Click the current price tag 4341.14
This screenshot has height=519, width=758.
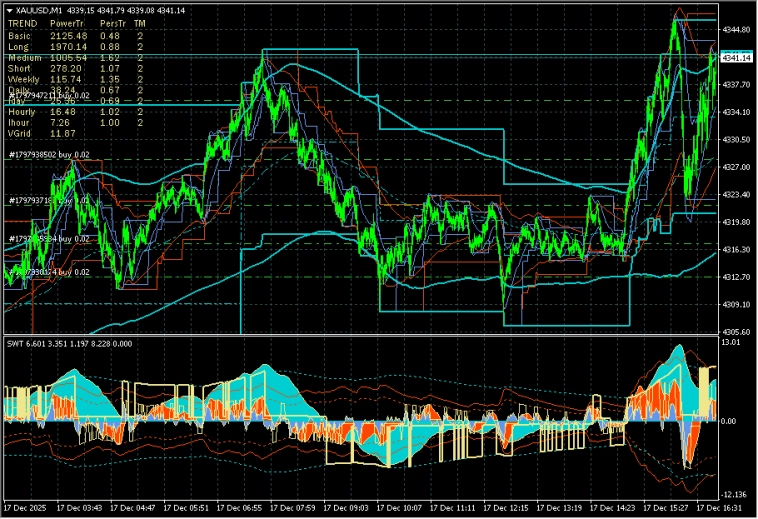pyautogui.click(x=735, y=58)
